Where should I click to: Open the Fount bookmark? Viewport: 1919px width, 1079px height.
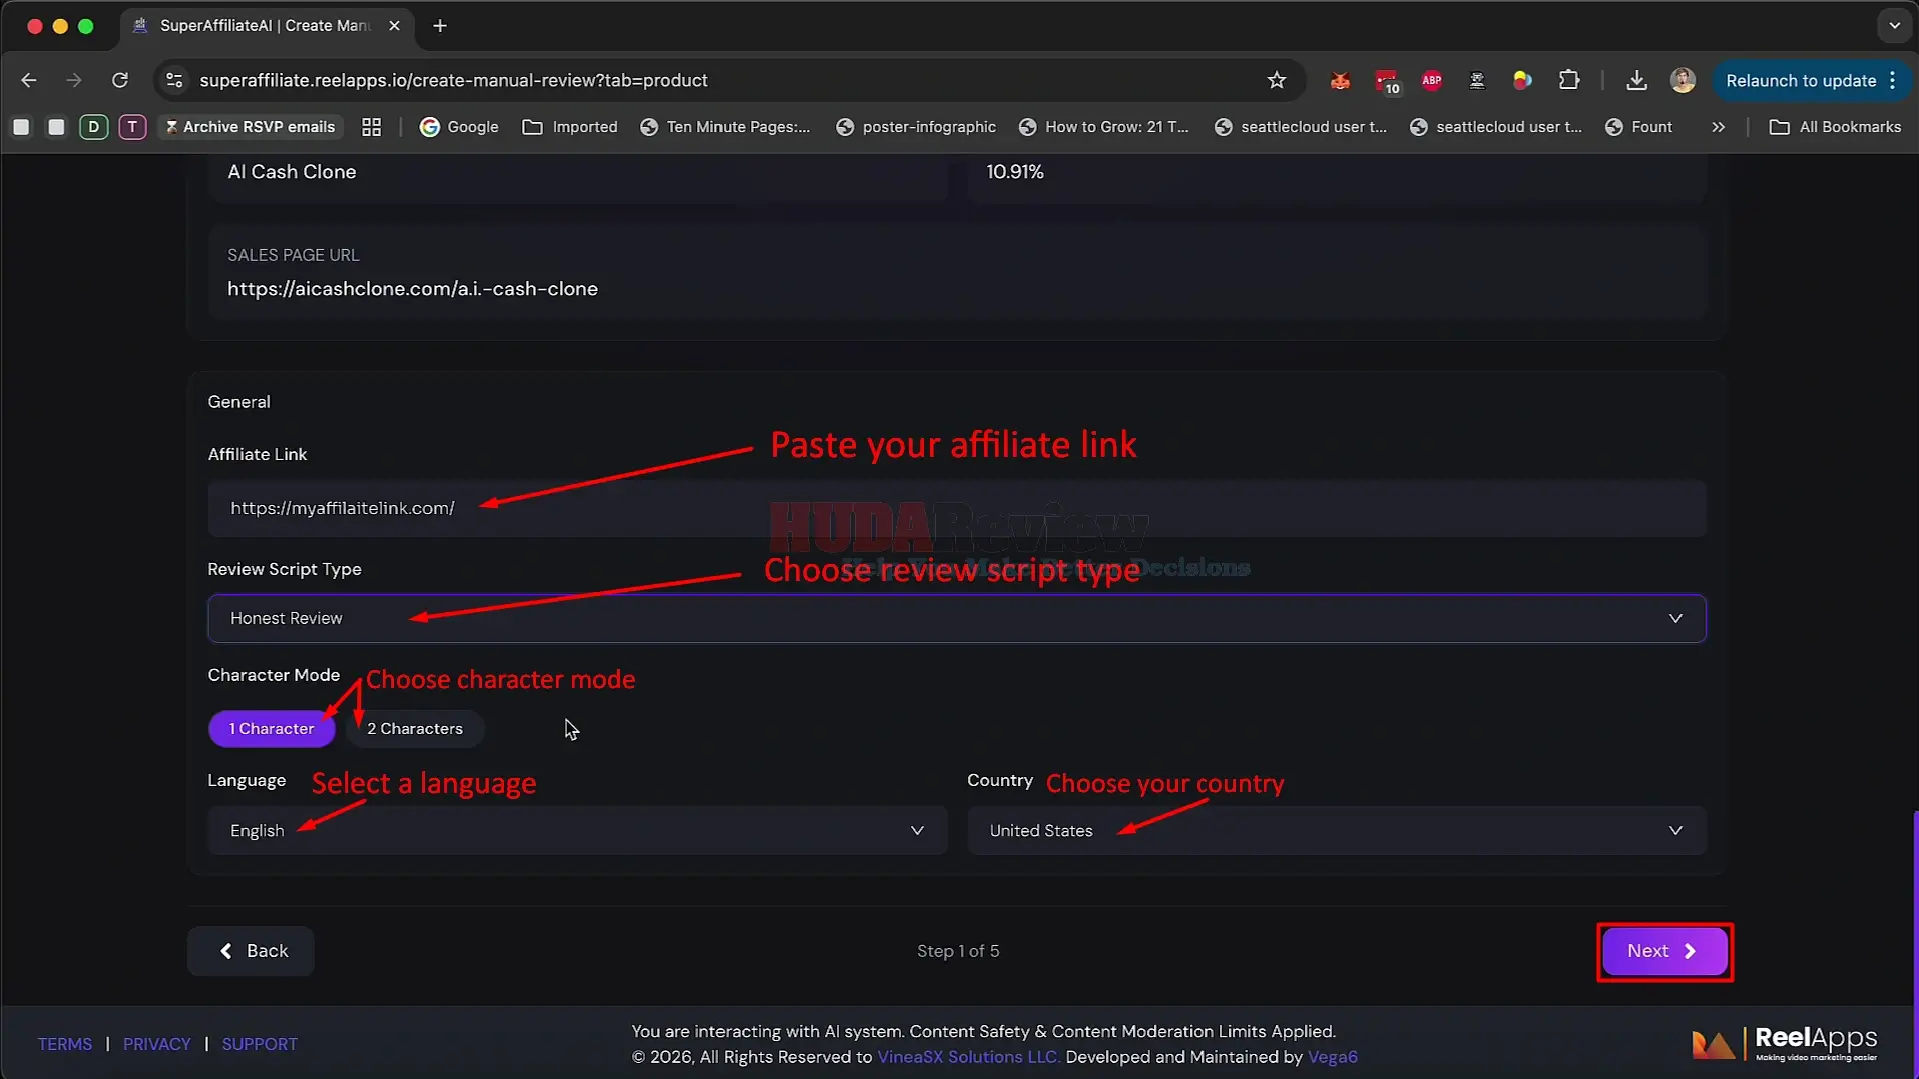pyautogui.click(x=1638, y=127)
